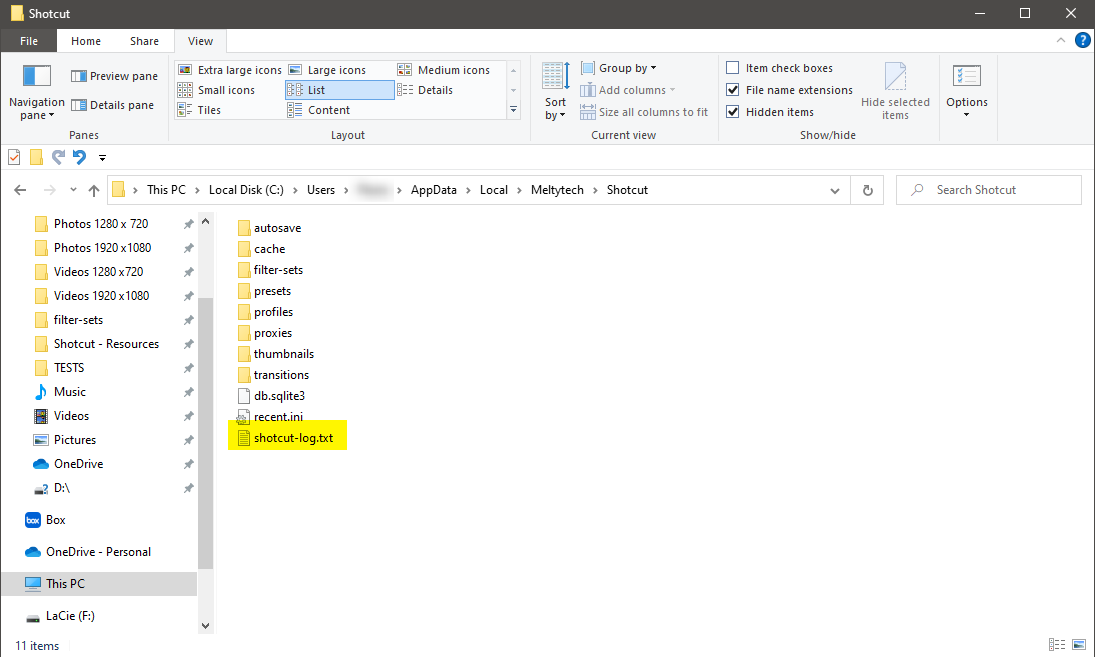The width and height of the screenshot is (1095, 657).
Task: Choose the List layout
Action: click(340, 90)
